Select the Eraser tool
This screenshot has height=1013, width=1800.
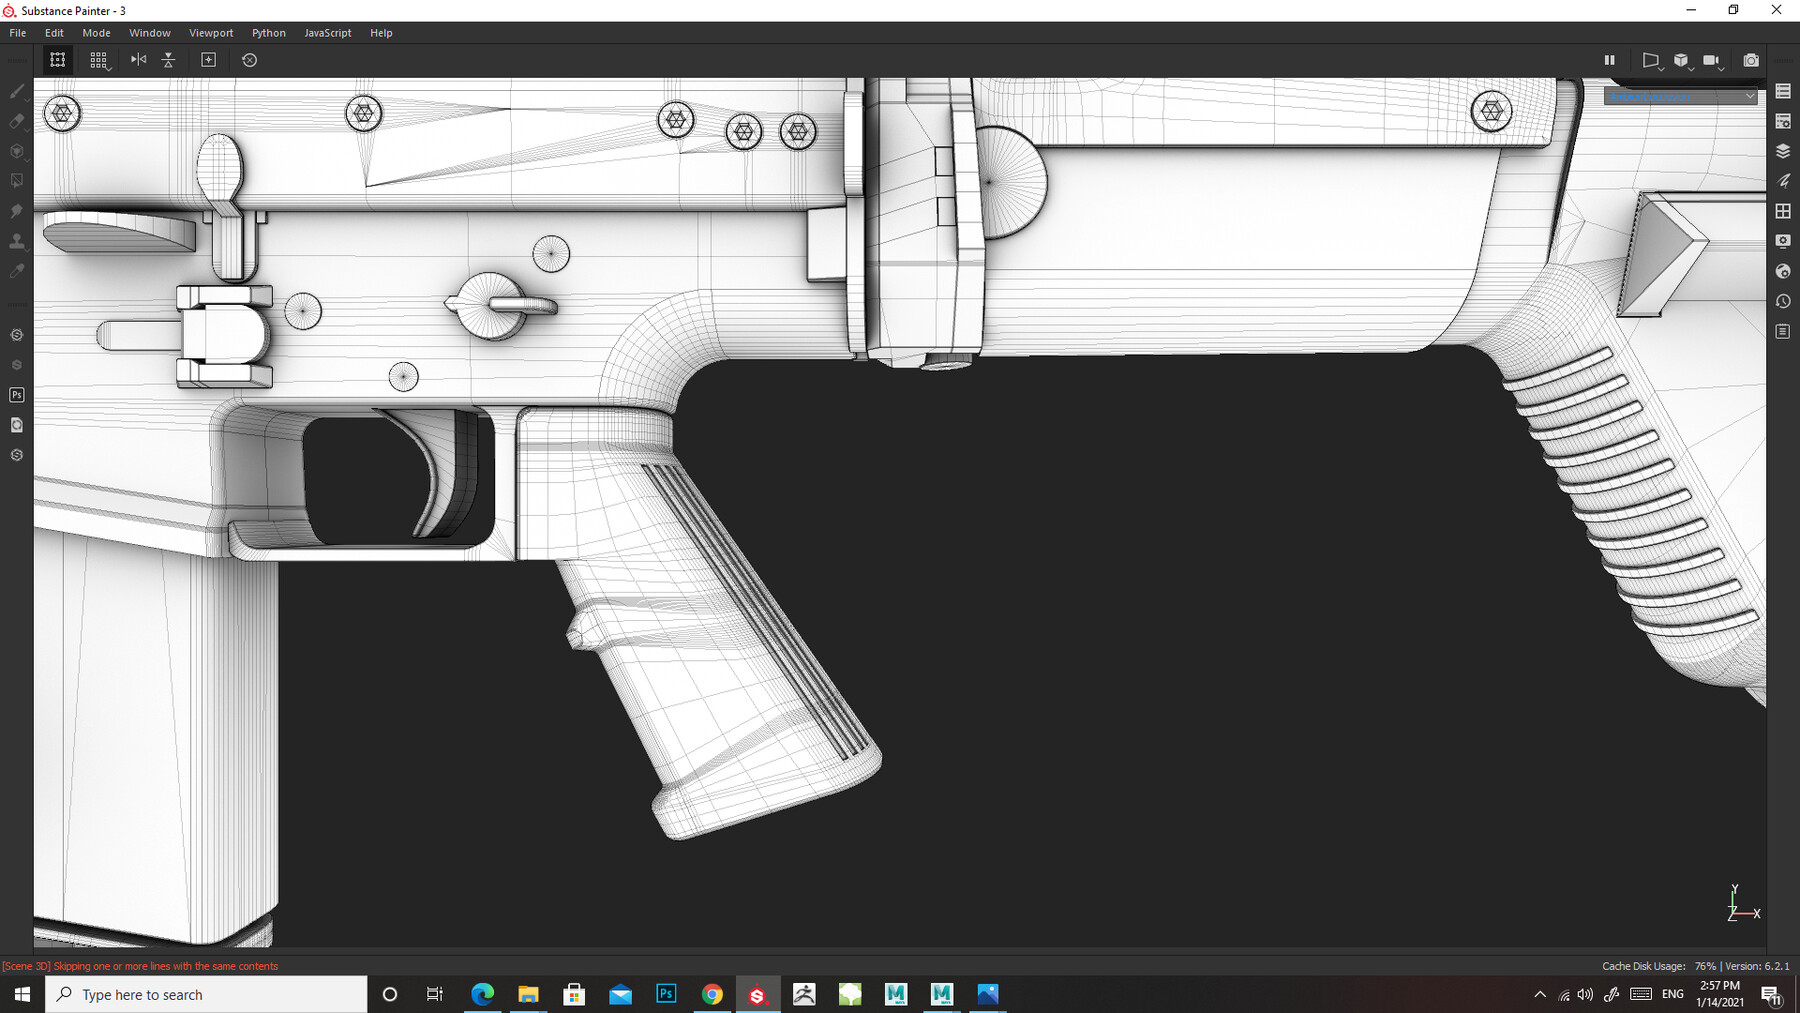pos(16,122)
